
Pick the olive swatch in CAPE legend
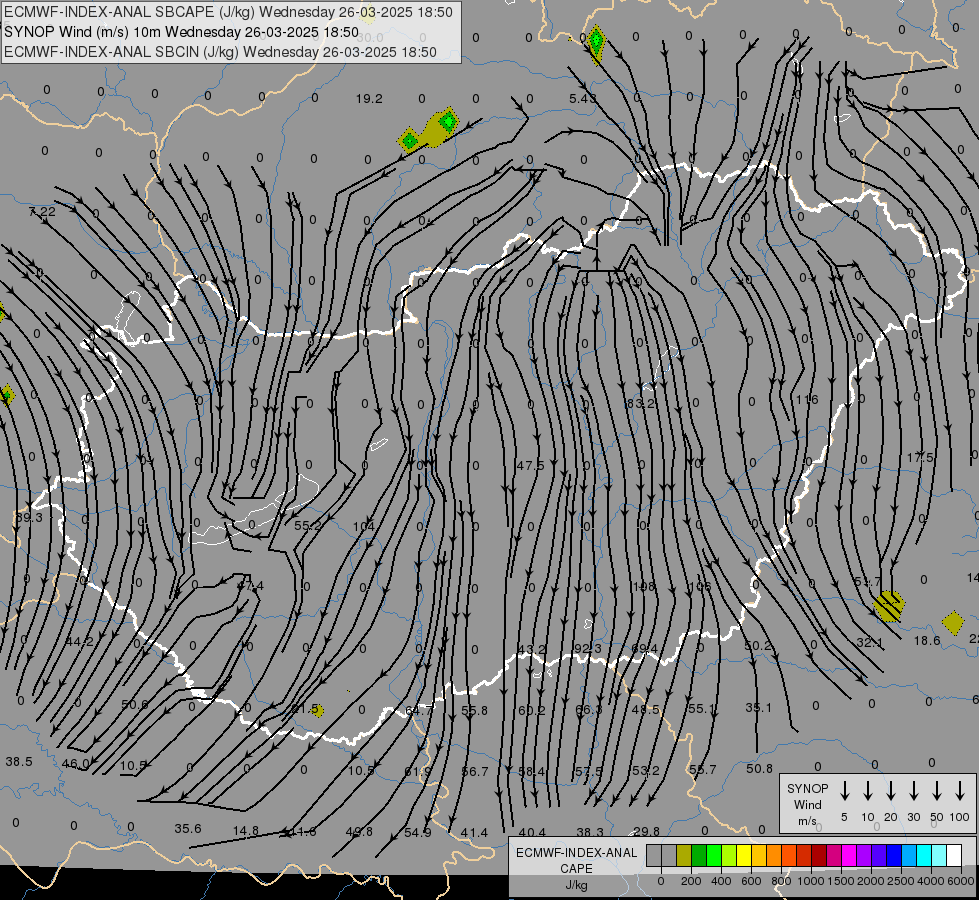684,856
